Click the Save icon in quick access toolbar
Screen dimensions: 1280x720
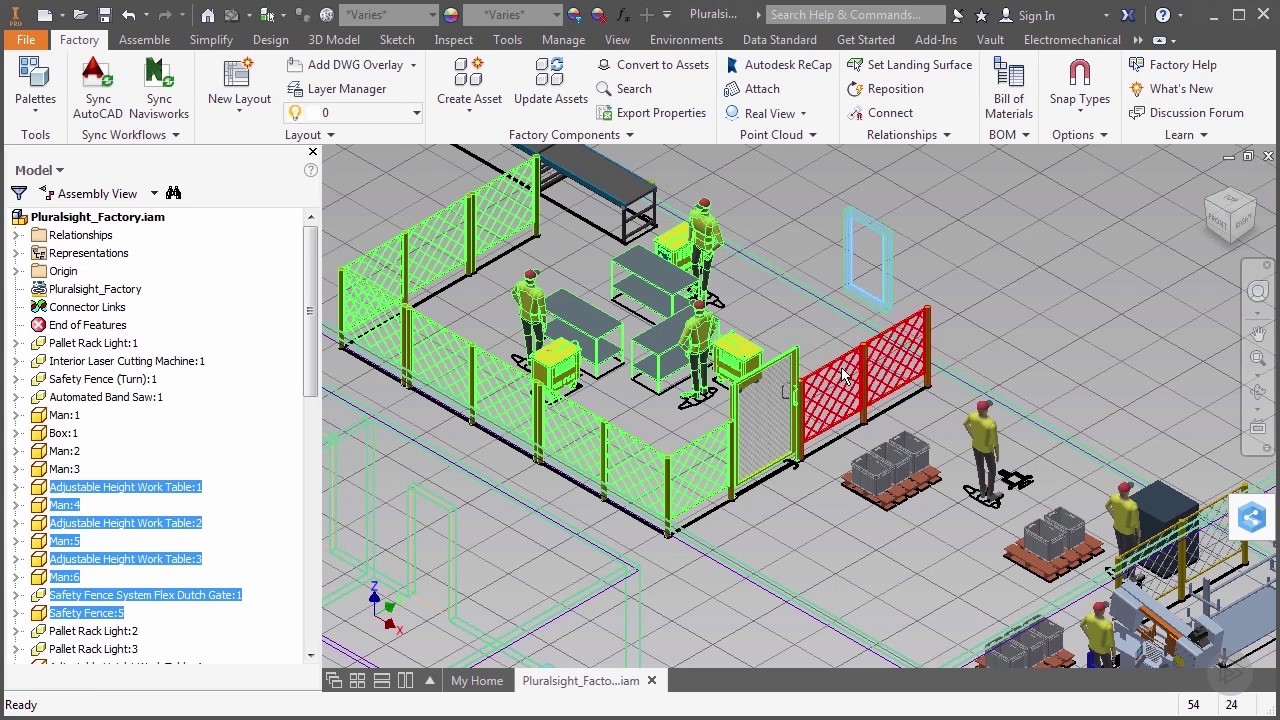[104, 15]
